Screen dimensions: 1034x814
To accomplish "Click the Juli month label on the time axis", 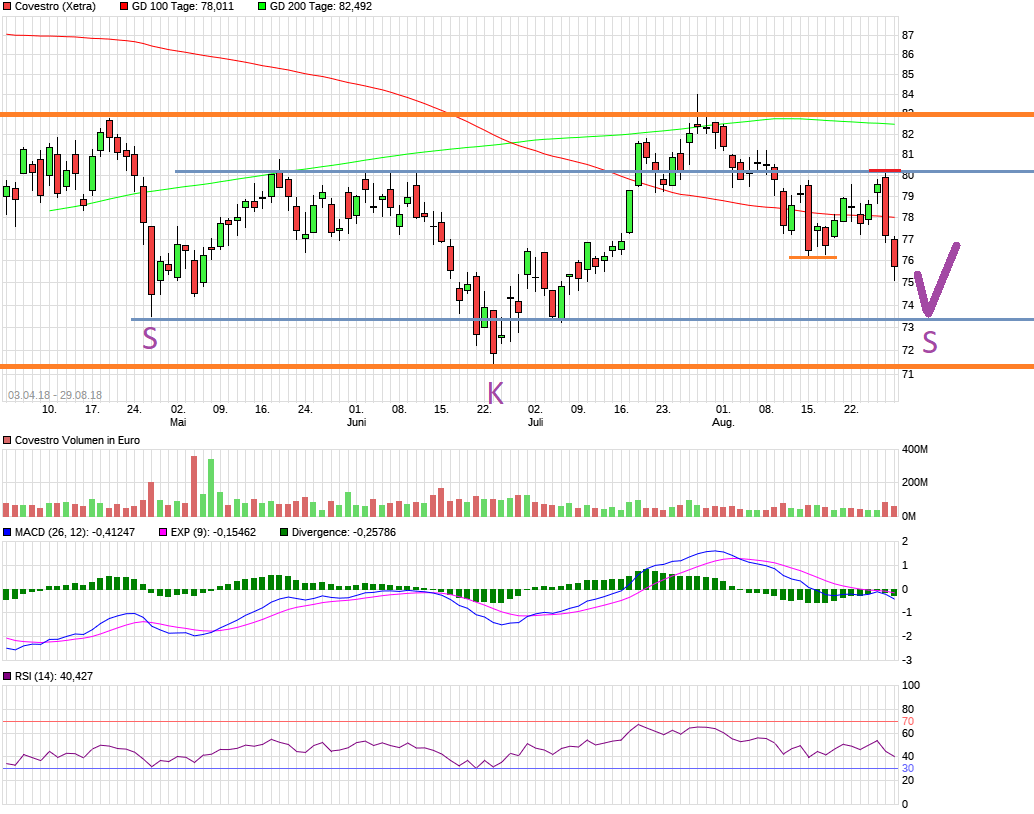I will point(535,422).
